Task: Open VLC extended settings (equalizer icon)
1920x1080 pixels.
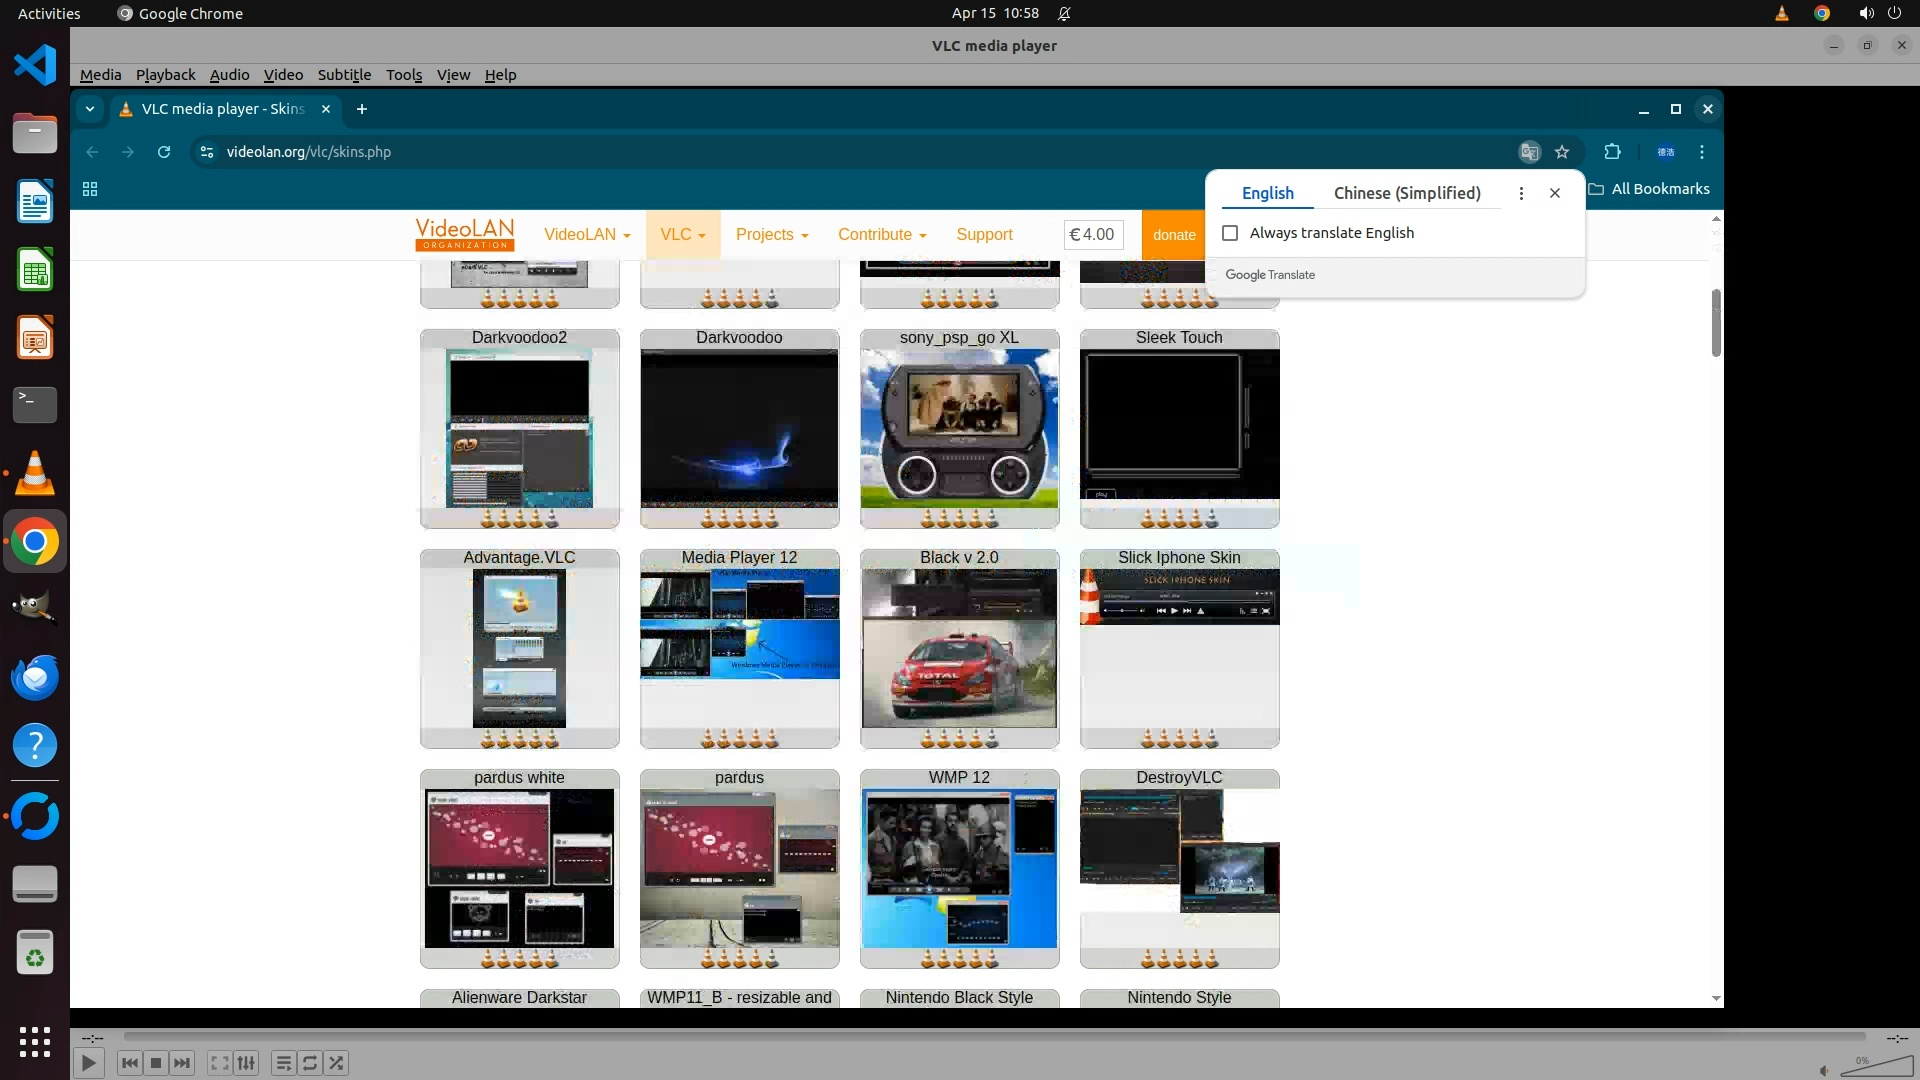Action: pos(246,1063)
